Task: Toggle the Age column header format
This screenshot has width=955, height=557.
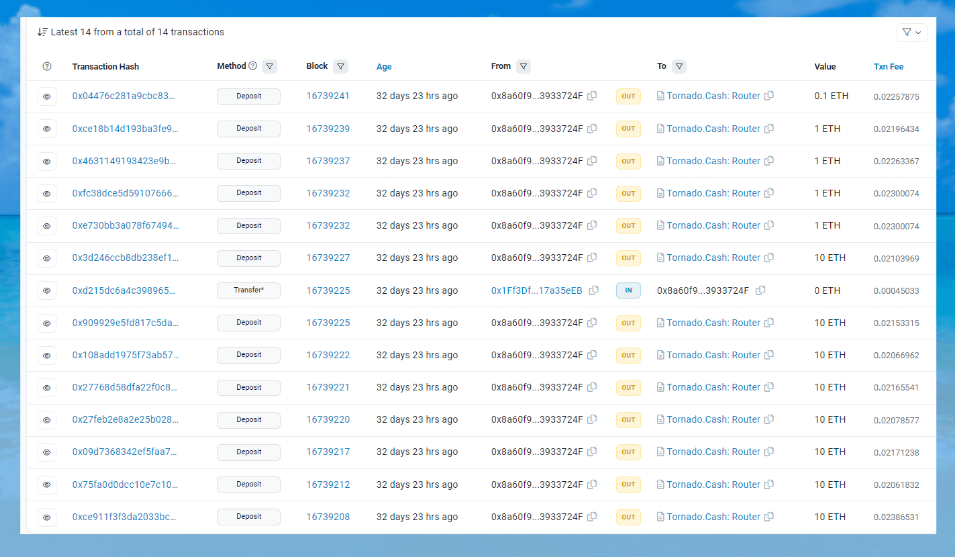Action: tap(384, 67)
